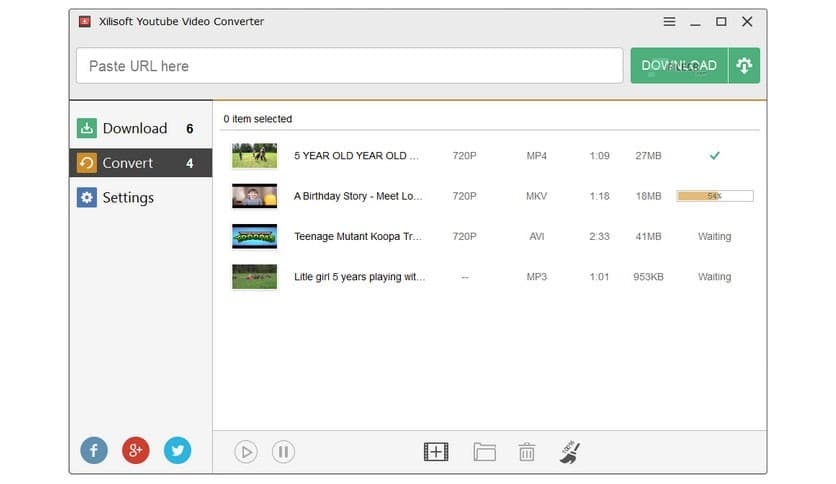Screen dimensions: 836x484
Task: Click the 1:09 duration value
Action: pos(599,156)
